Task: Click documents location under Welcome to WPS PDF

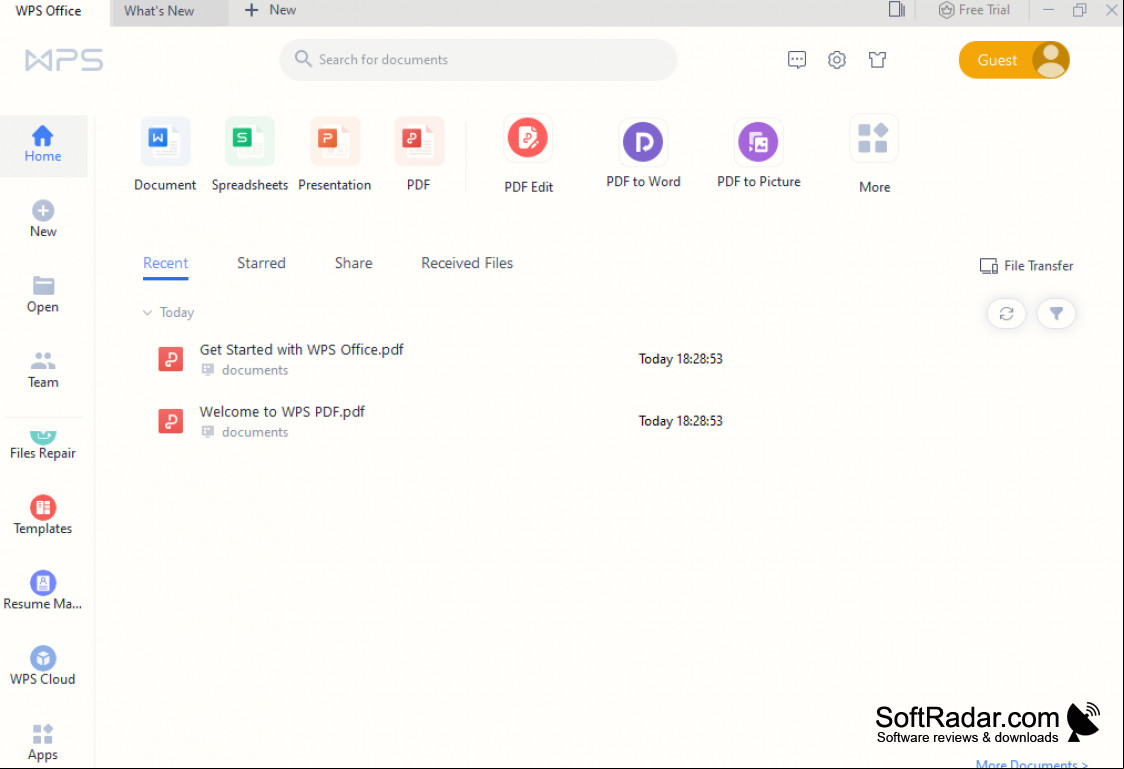Action: pyautogui.click(x=254, y=432)
